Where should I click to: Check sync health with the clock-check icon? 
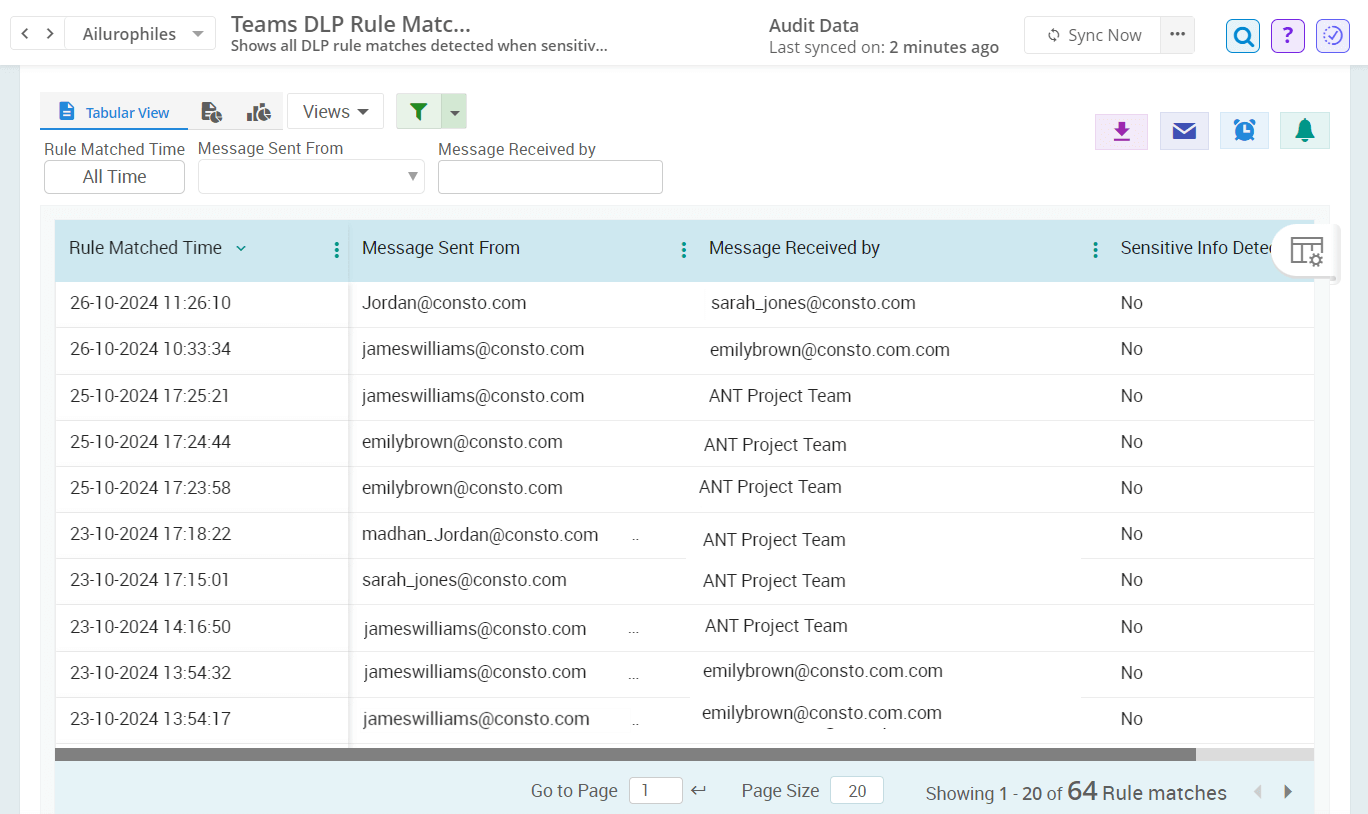pos(1332,35)
